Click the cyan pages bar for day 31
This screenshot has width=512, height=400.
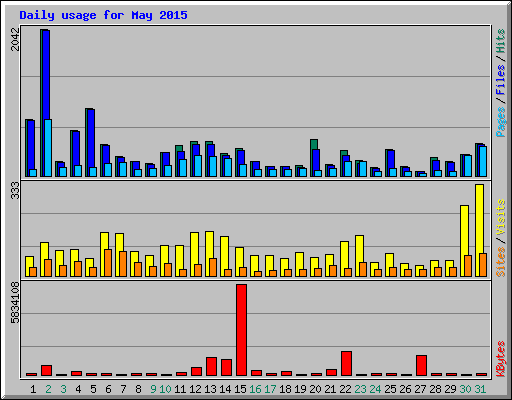(483, 161)
